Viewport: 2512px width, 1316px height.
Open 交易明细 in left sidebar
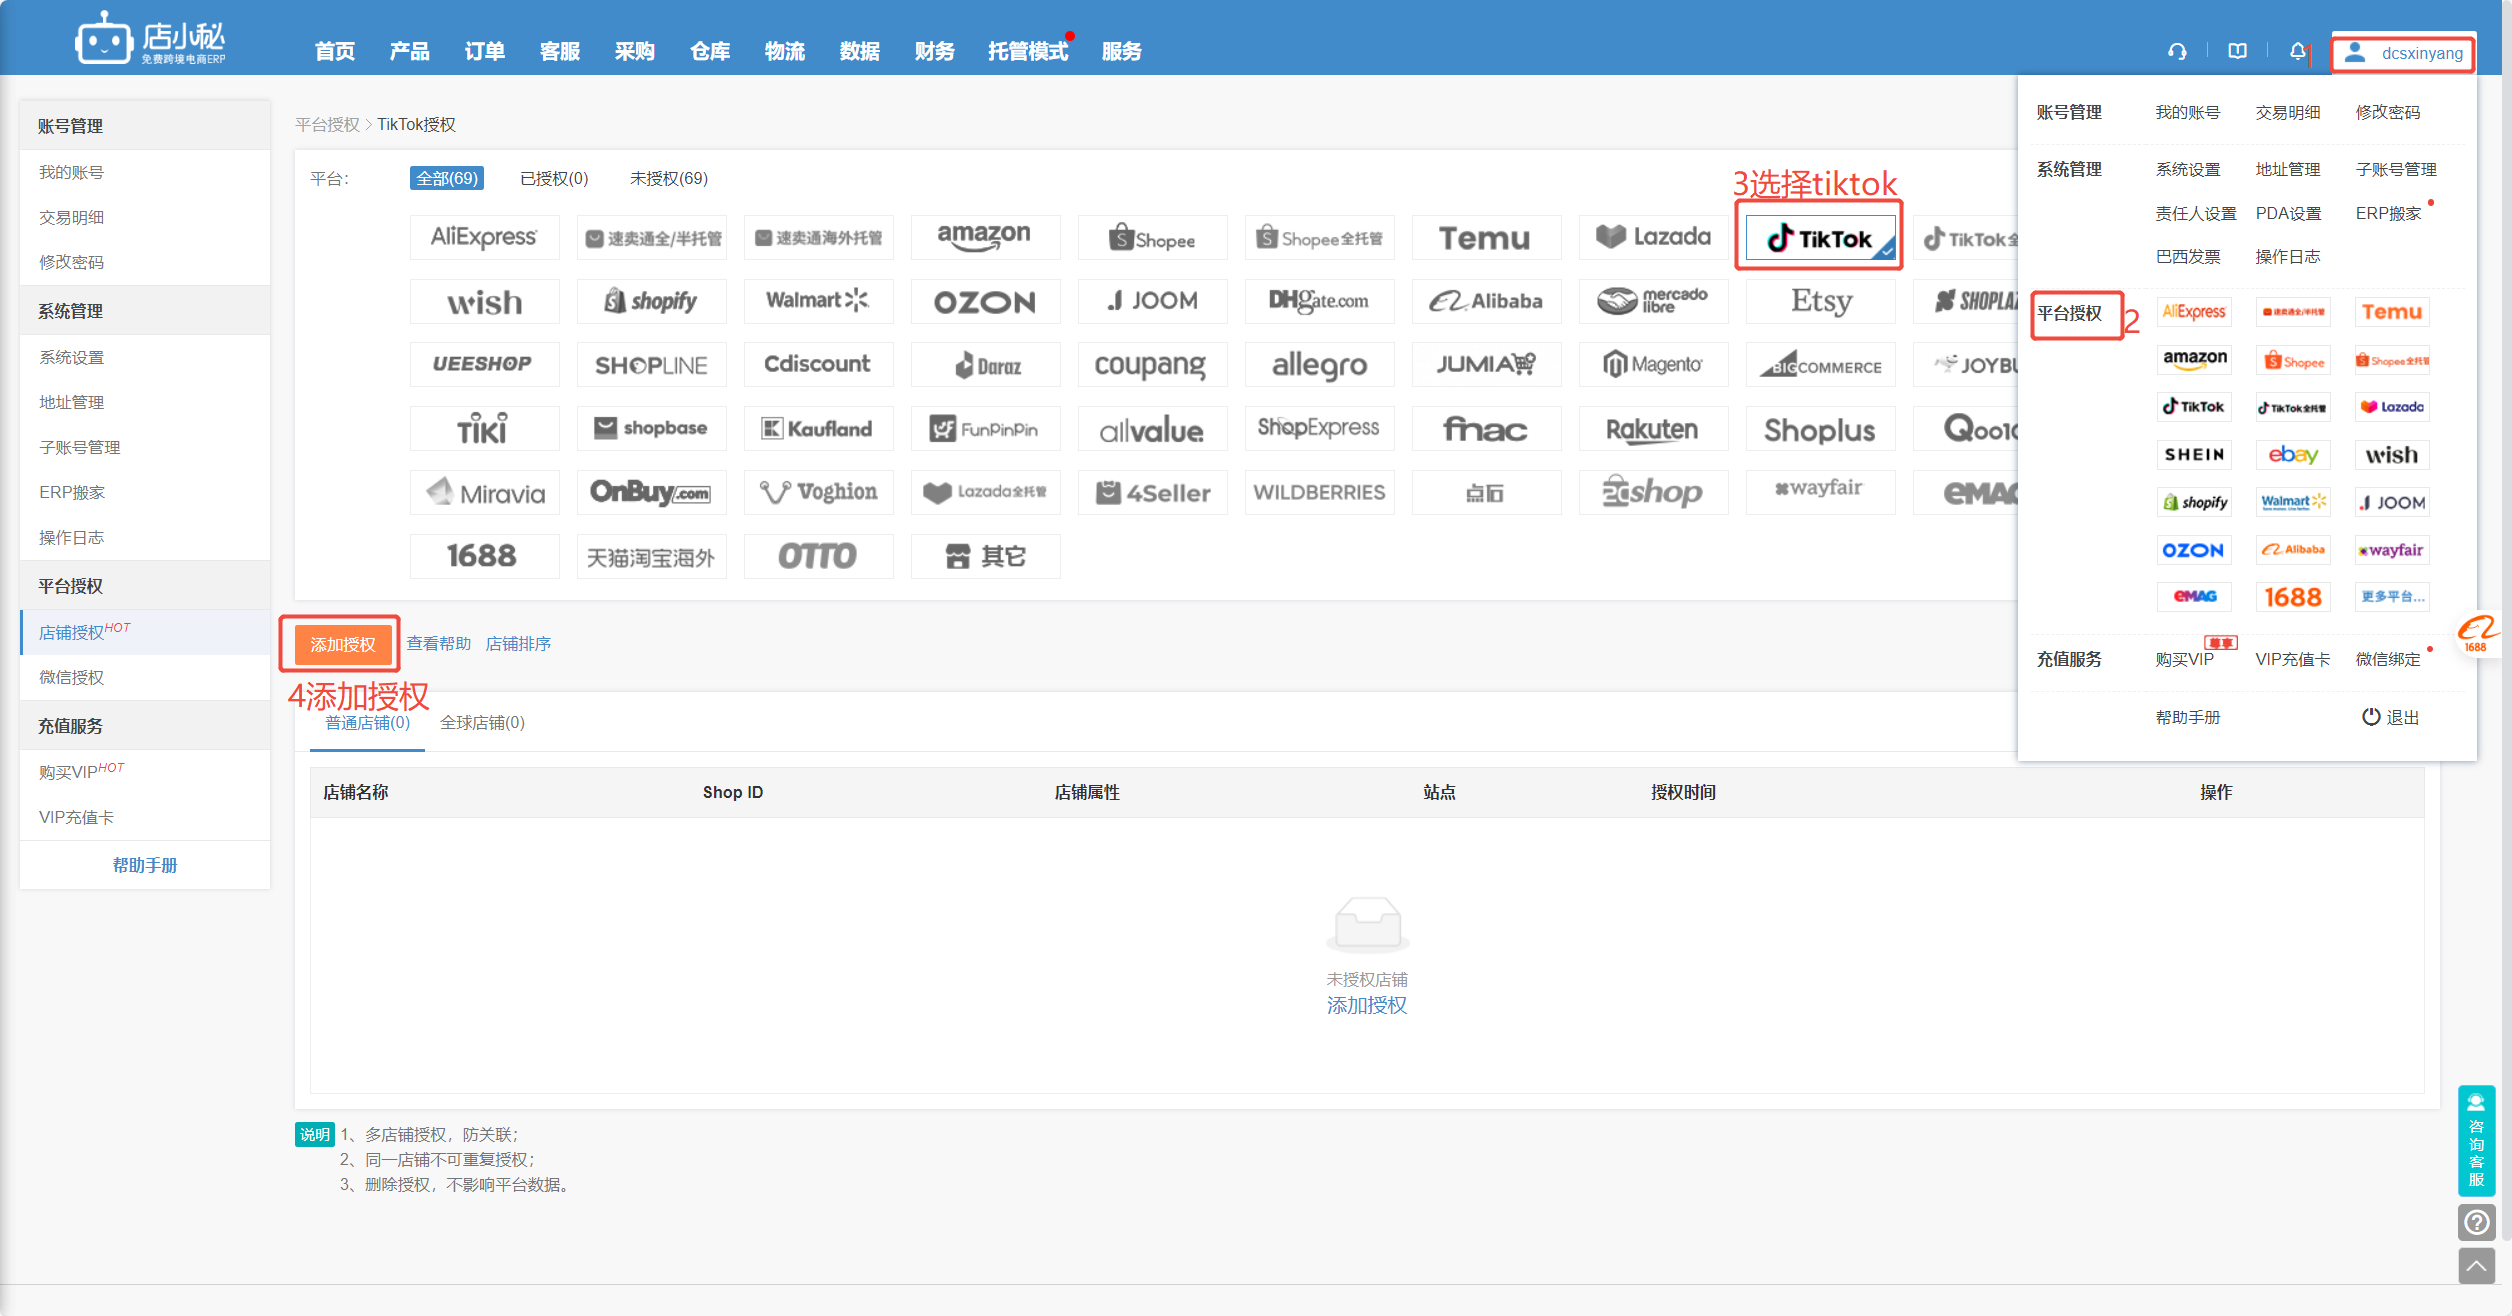click(x=145, y=217)
